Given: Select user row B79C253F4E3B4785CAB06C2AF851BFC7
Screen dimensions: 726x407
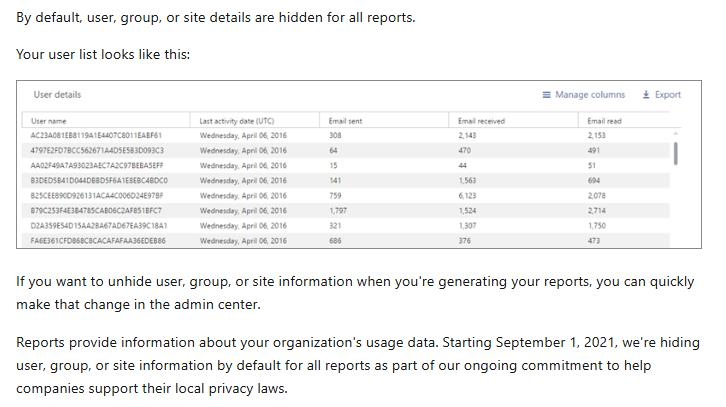Looking at the screenshot, I should coord(96,211).
